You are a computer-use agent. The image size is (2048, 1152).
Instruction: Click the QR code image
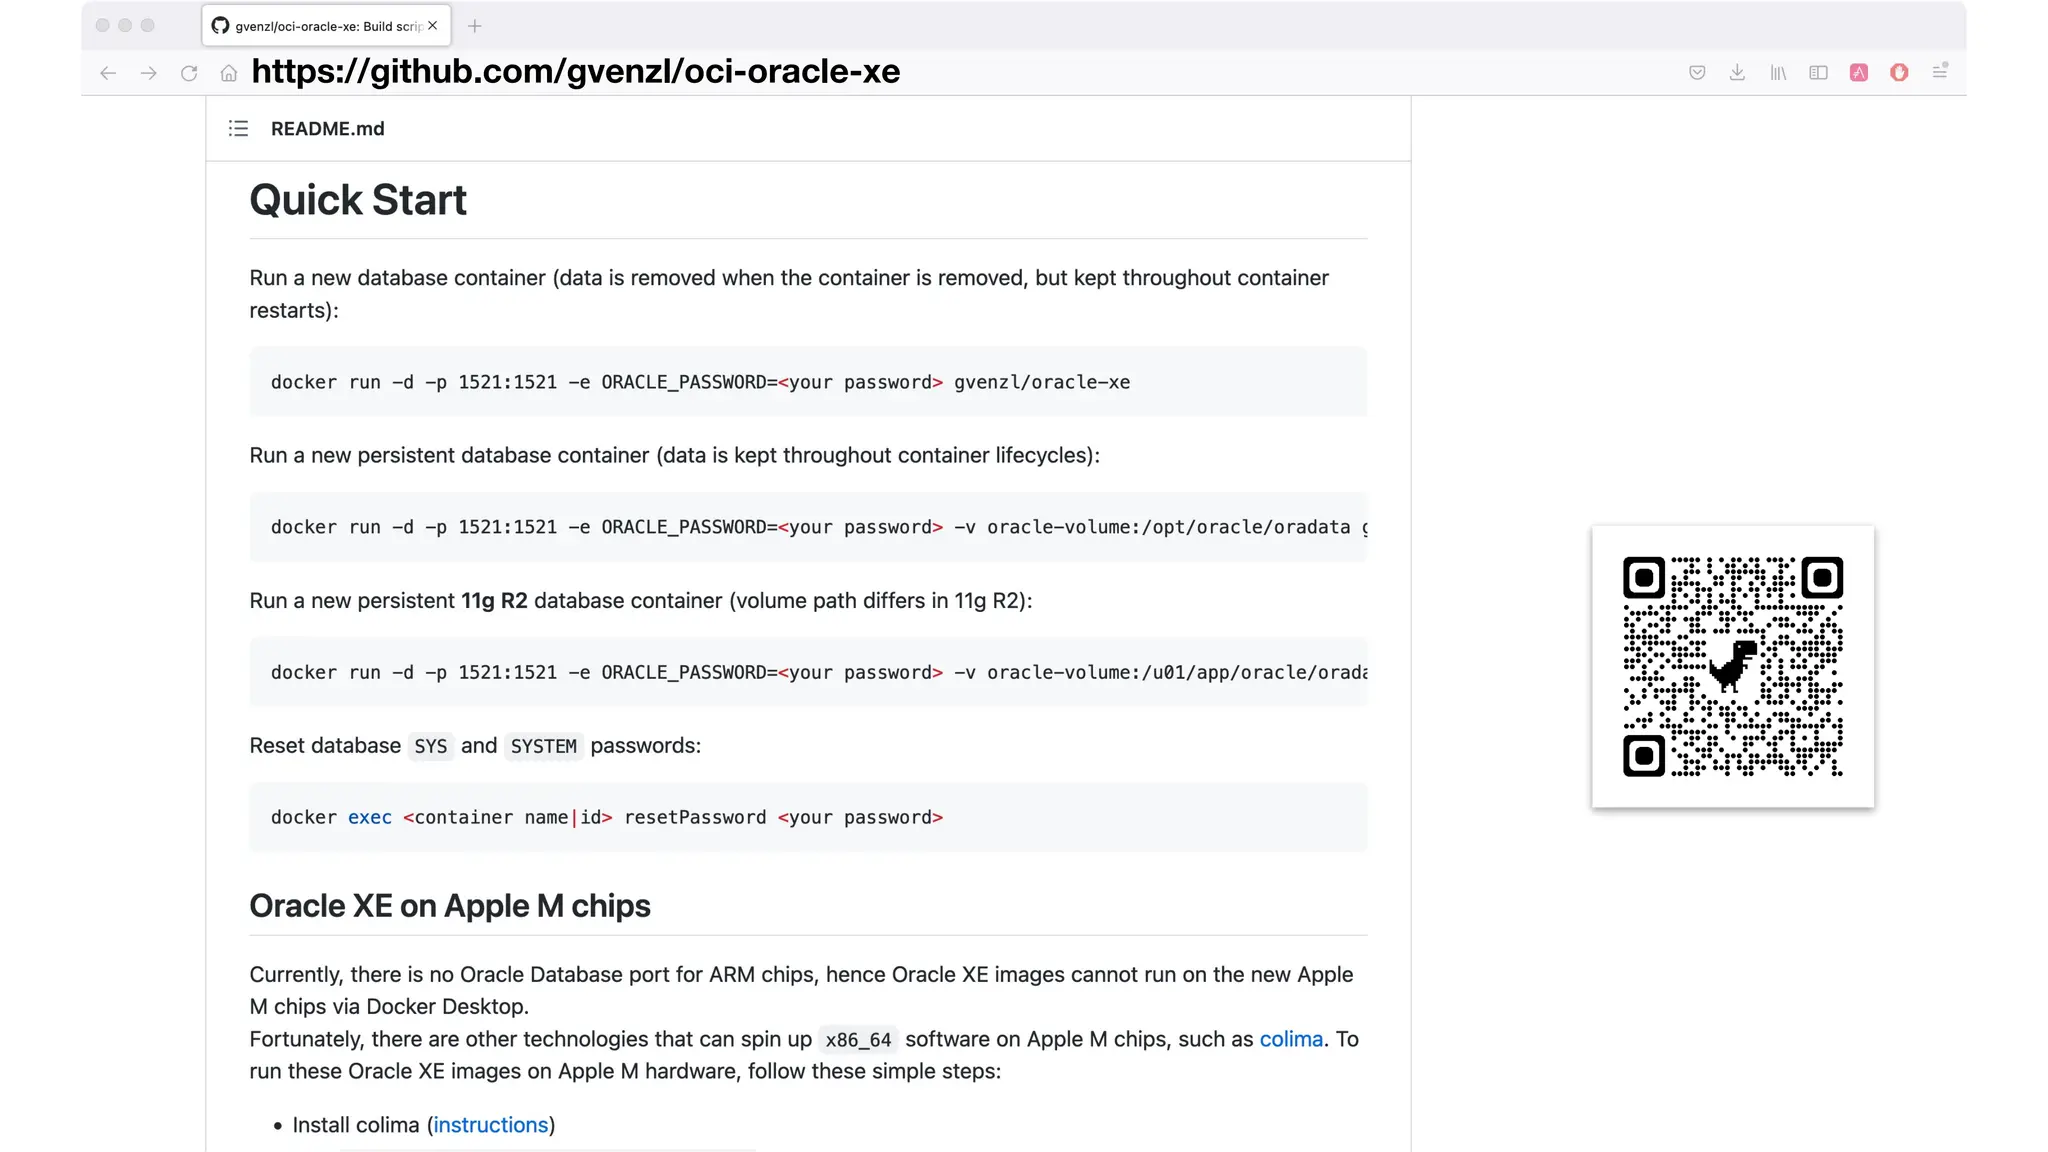1733,666
